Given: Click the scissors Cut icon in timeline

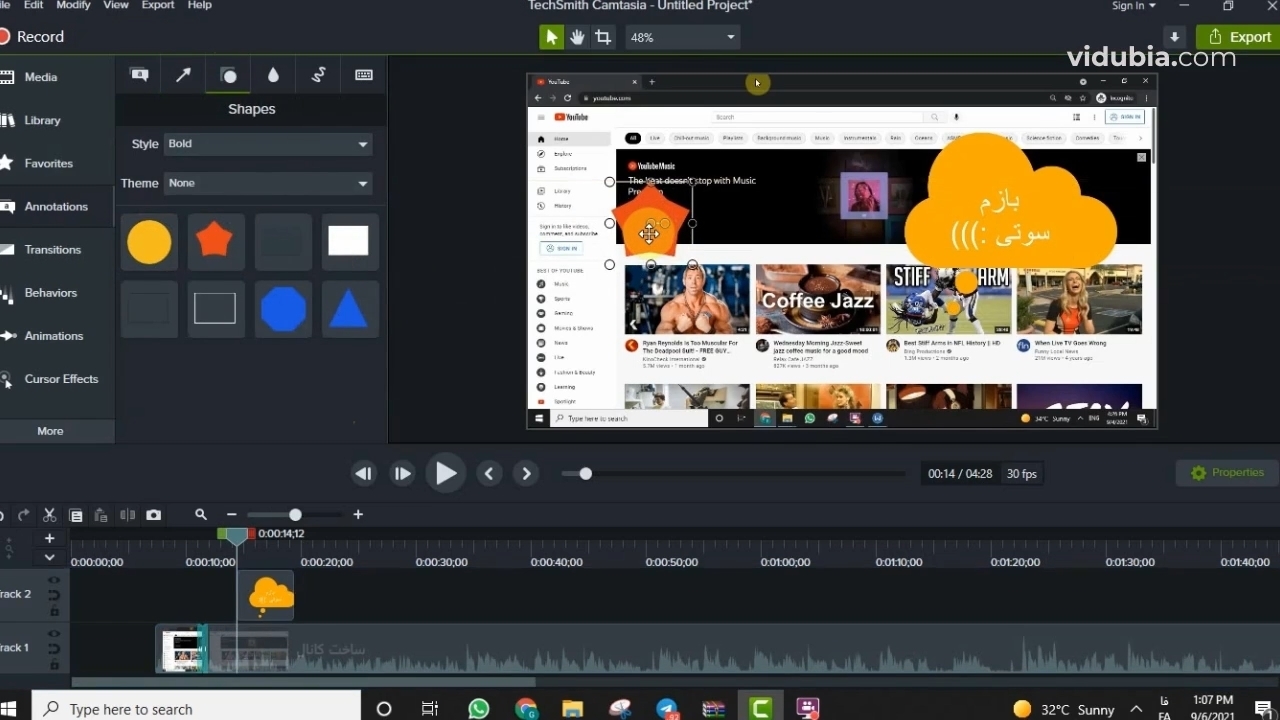Looking at the screenshot, I should 49,515.
